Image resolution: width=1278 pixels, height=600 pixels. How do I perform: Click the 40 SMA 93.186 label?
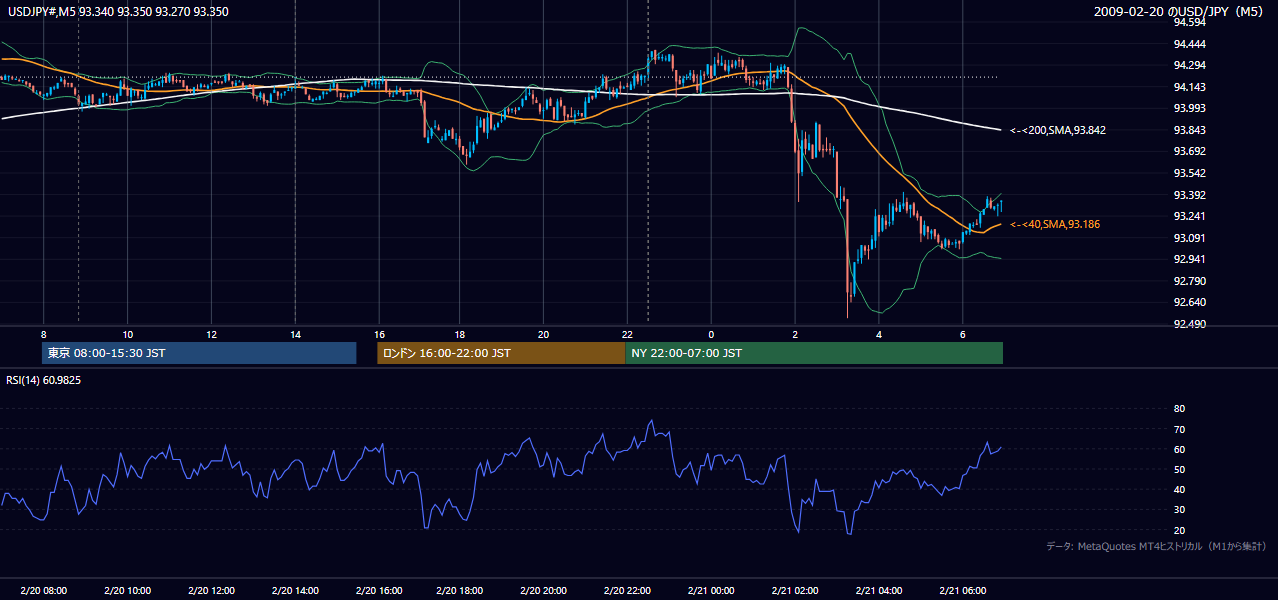coord(1055,224)
